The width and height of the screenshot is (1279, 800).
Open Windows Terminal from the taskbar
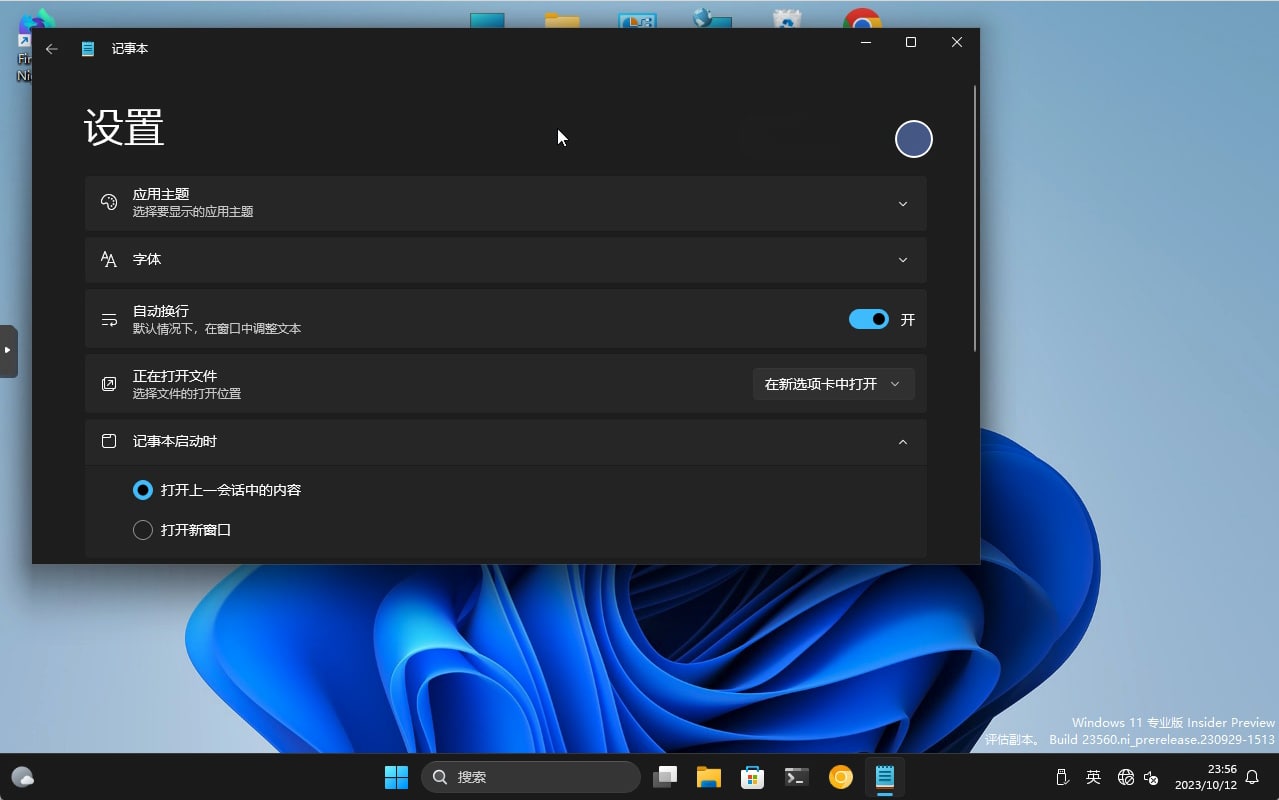coord(796,777)
